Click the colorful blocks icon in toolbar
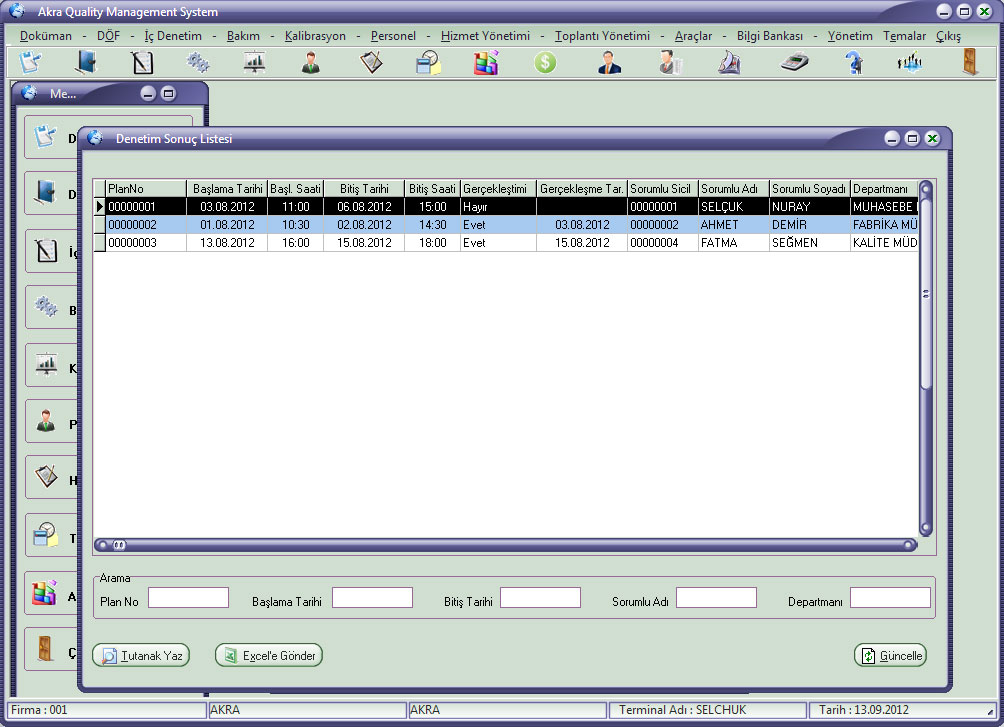 (x=486, y=63)
